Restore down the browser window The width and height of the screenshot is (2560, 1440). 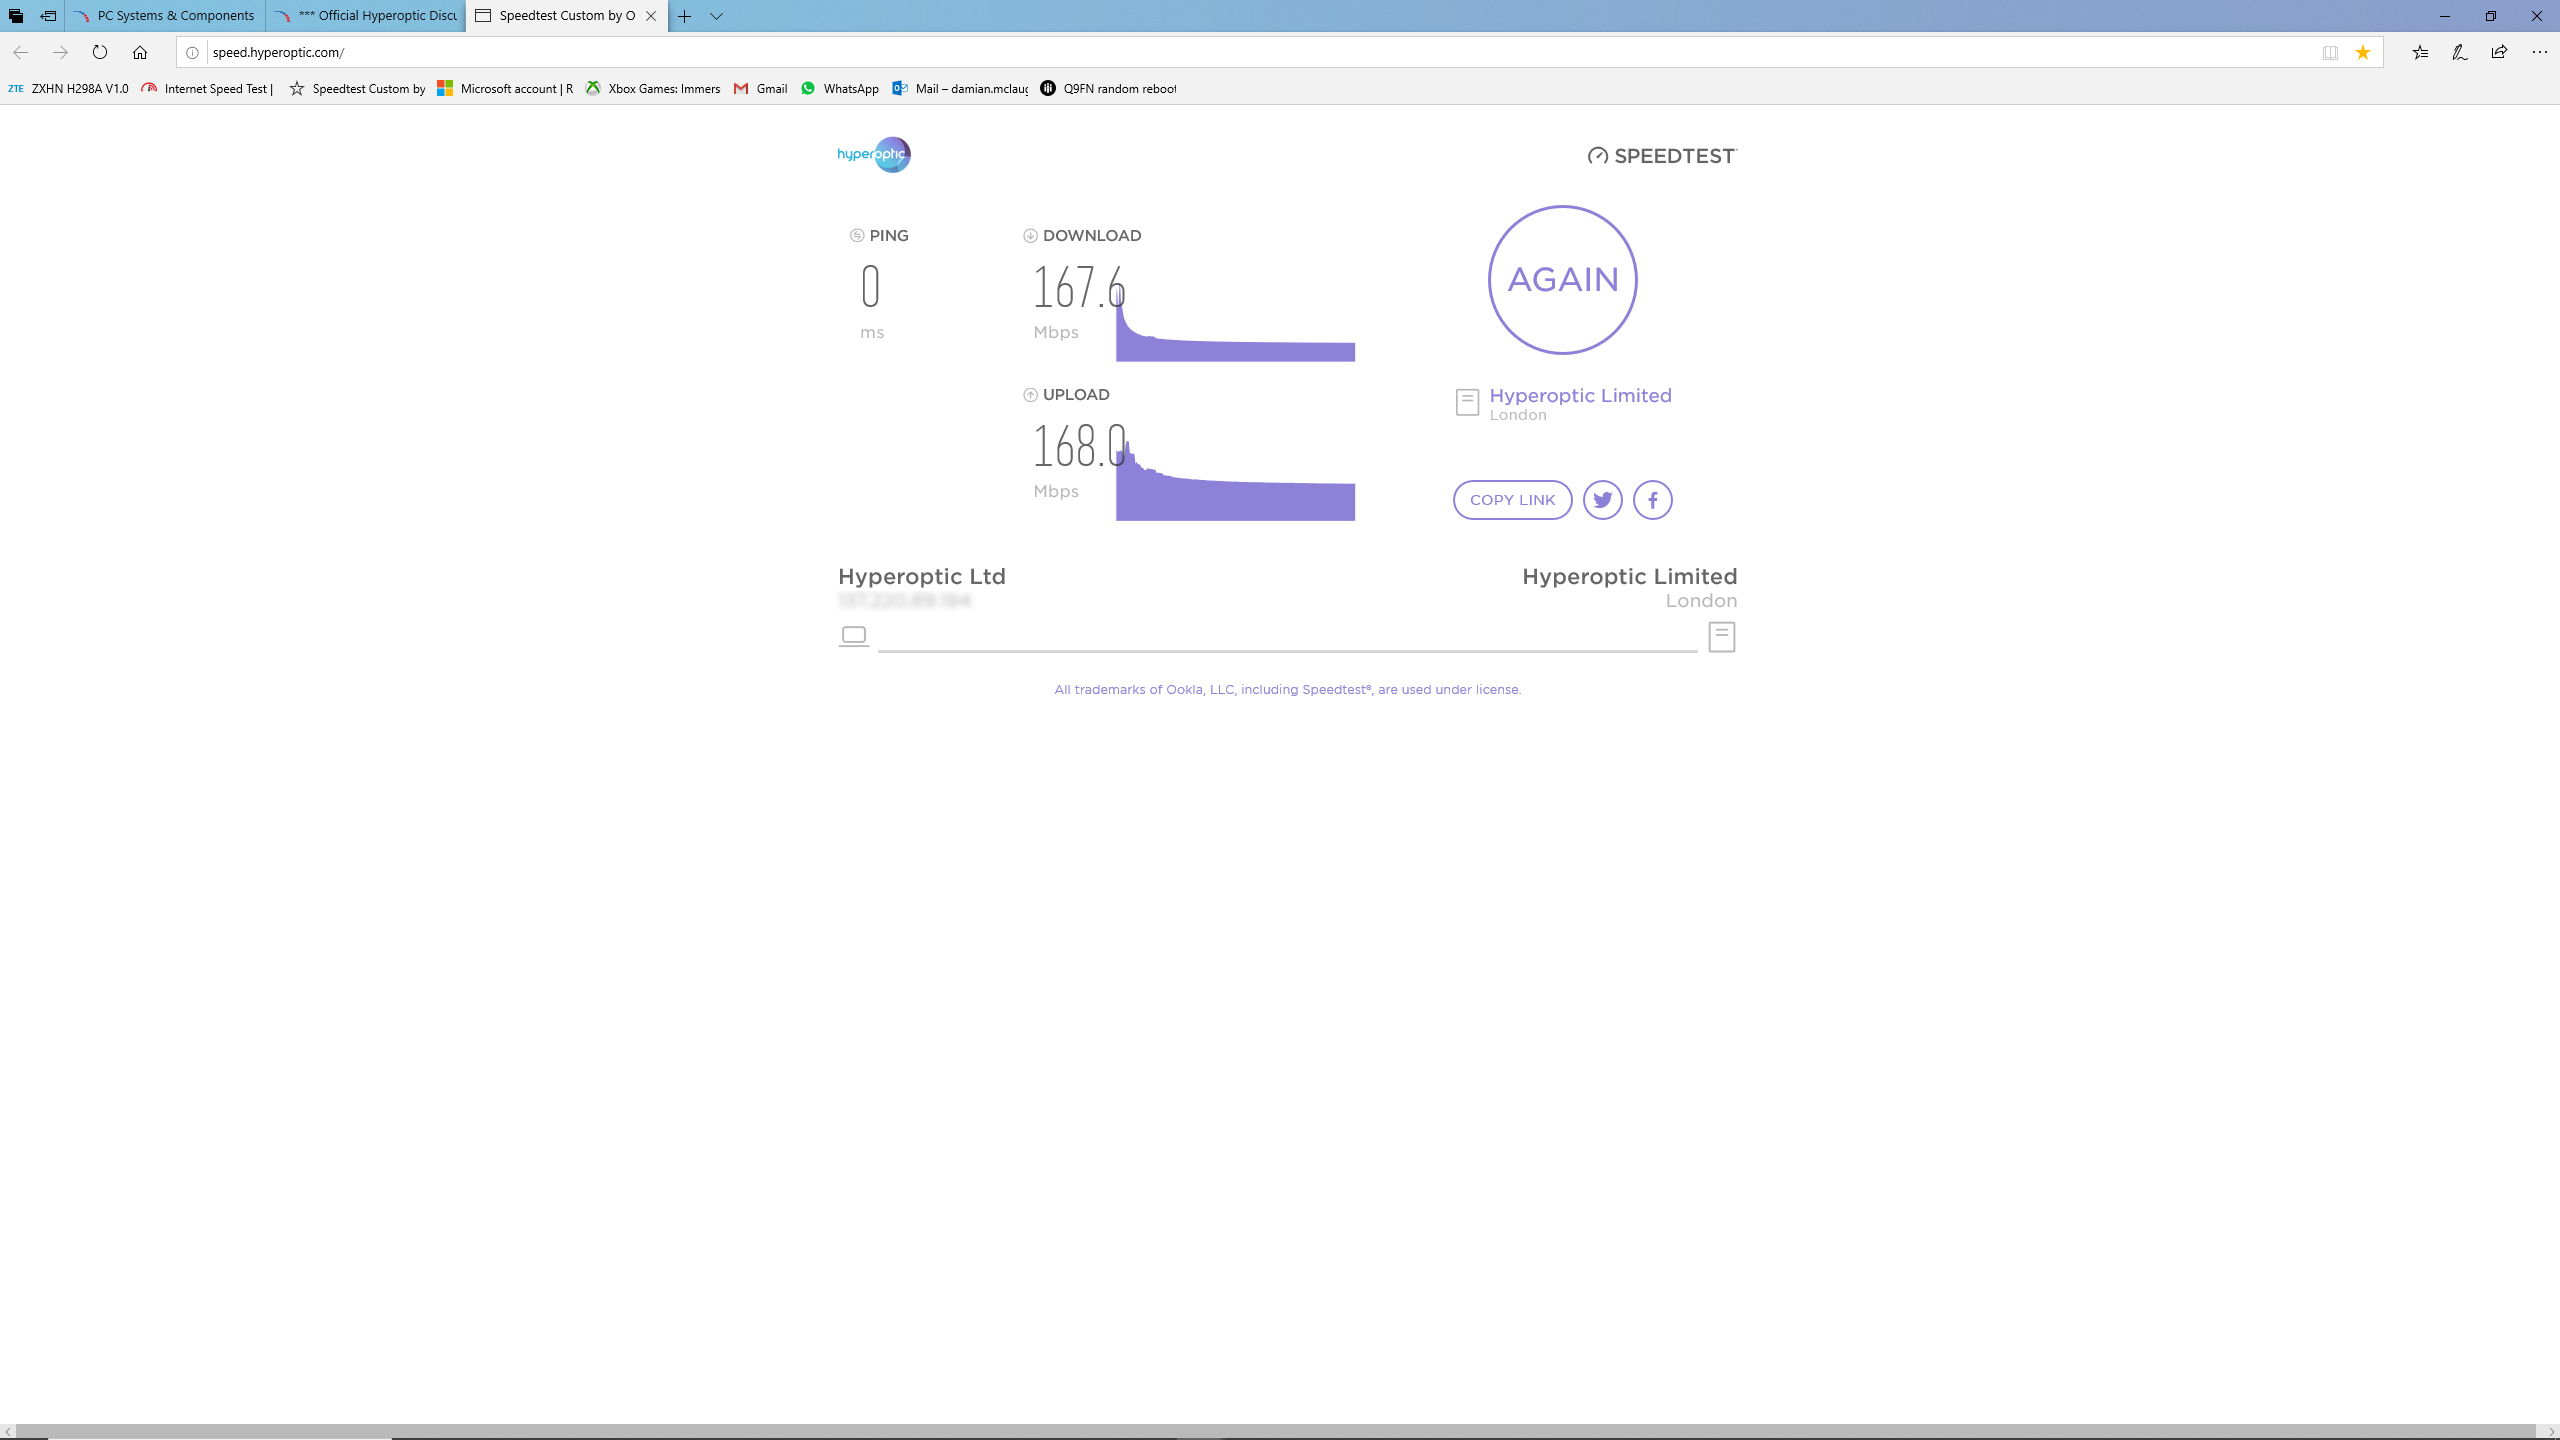pyautogui.click(x=2491, y=16)
